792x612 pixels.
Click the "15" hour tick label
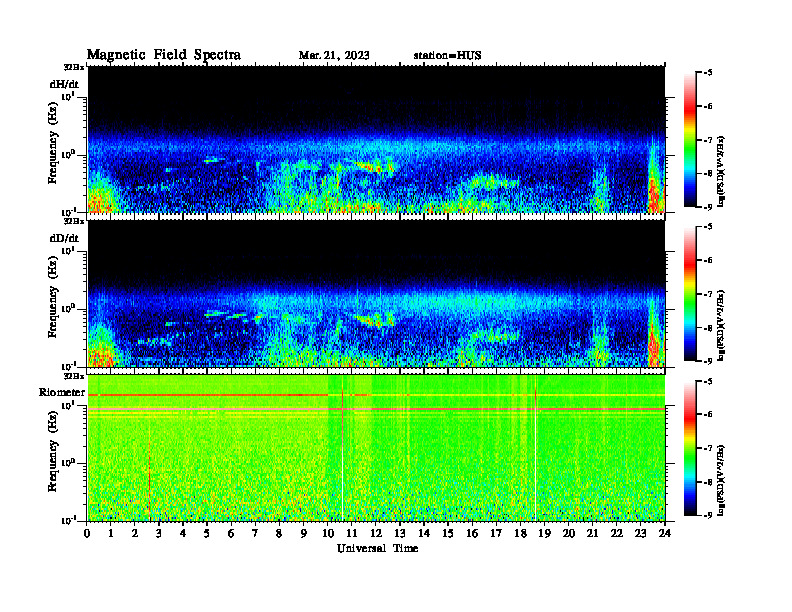tap(448, 533)
